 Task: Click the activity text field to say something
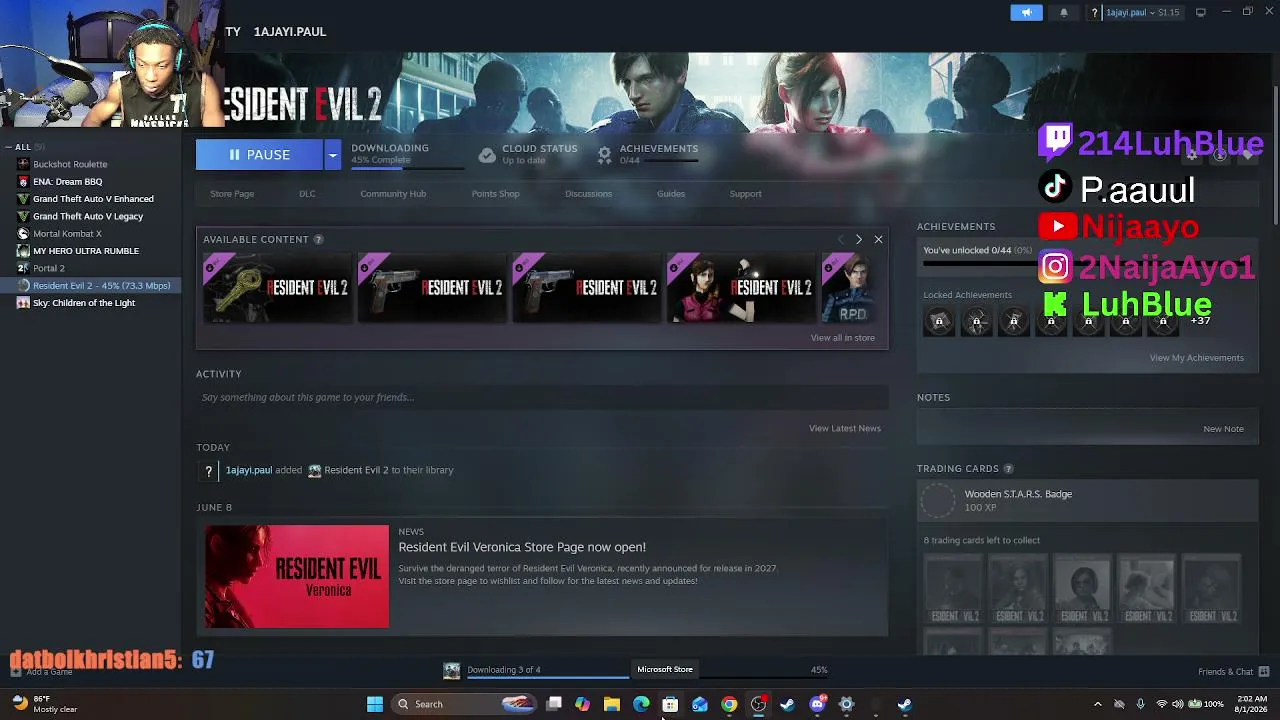click(541, 397)
